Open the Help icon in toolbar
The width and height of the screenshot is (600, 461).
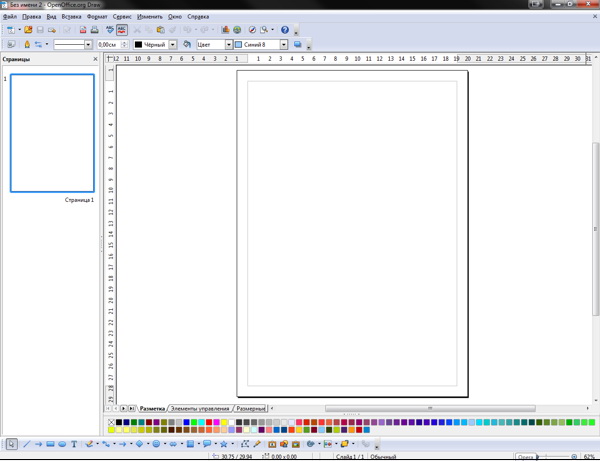[285, 30]
